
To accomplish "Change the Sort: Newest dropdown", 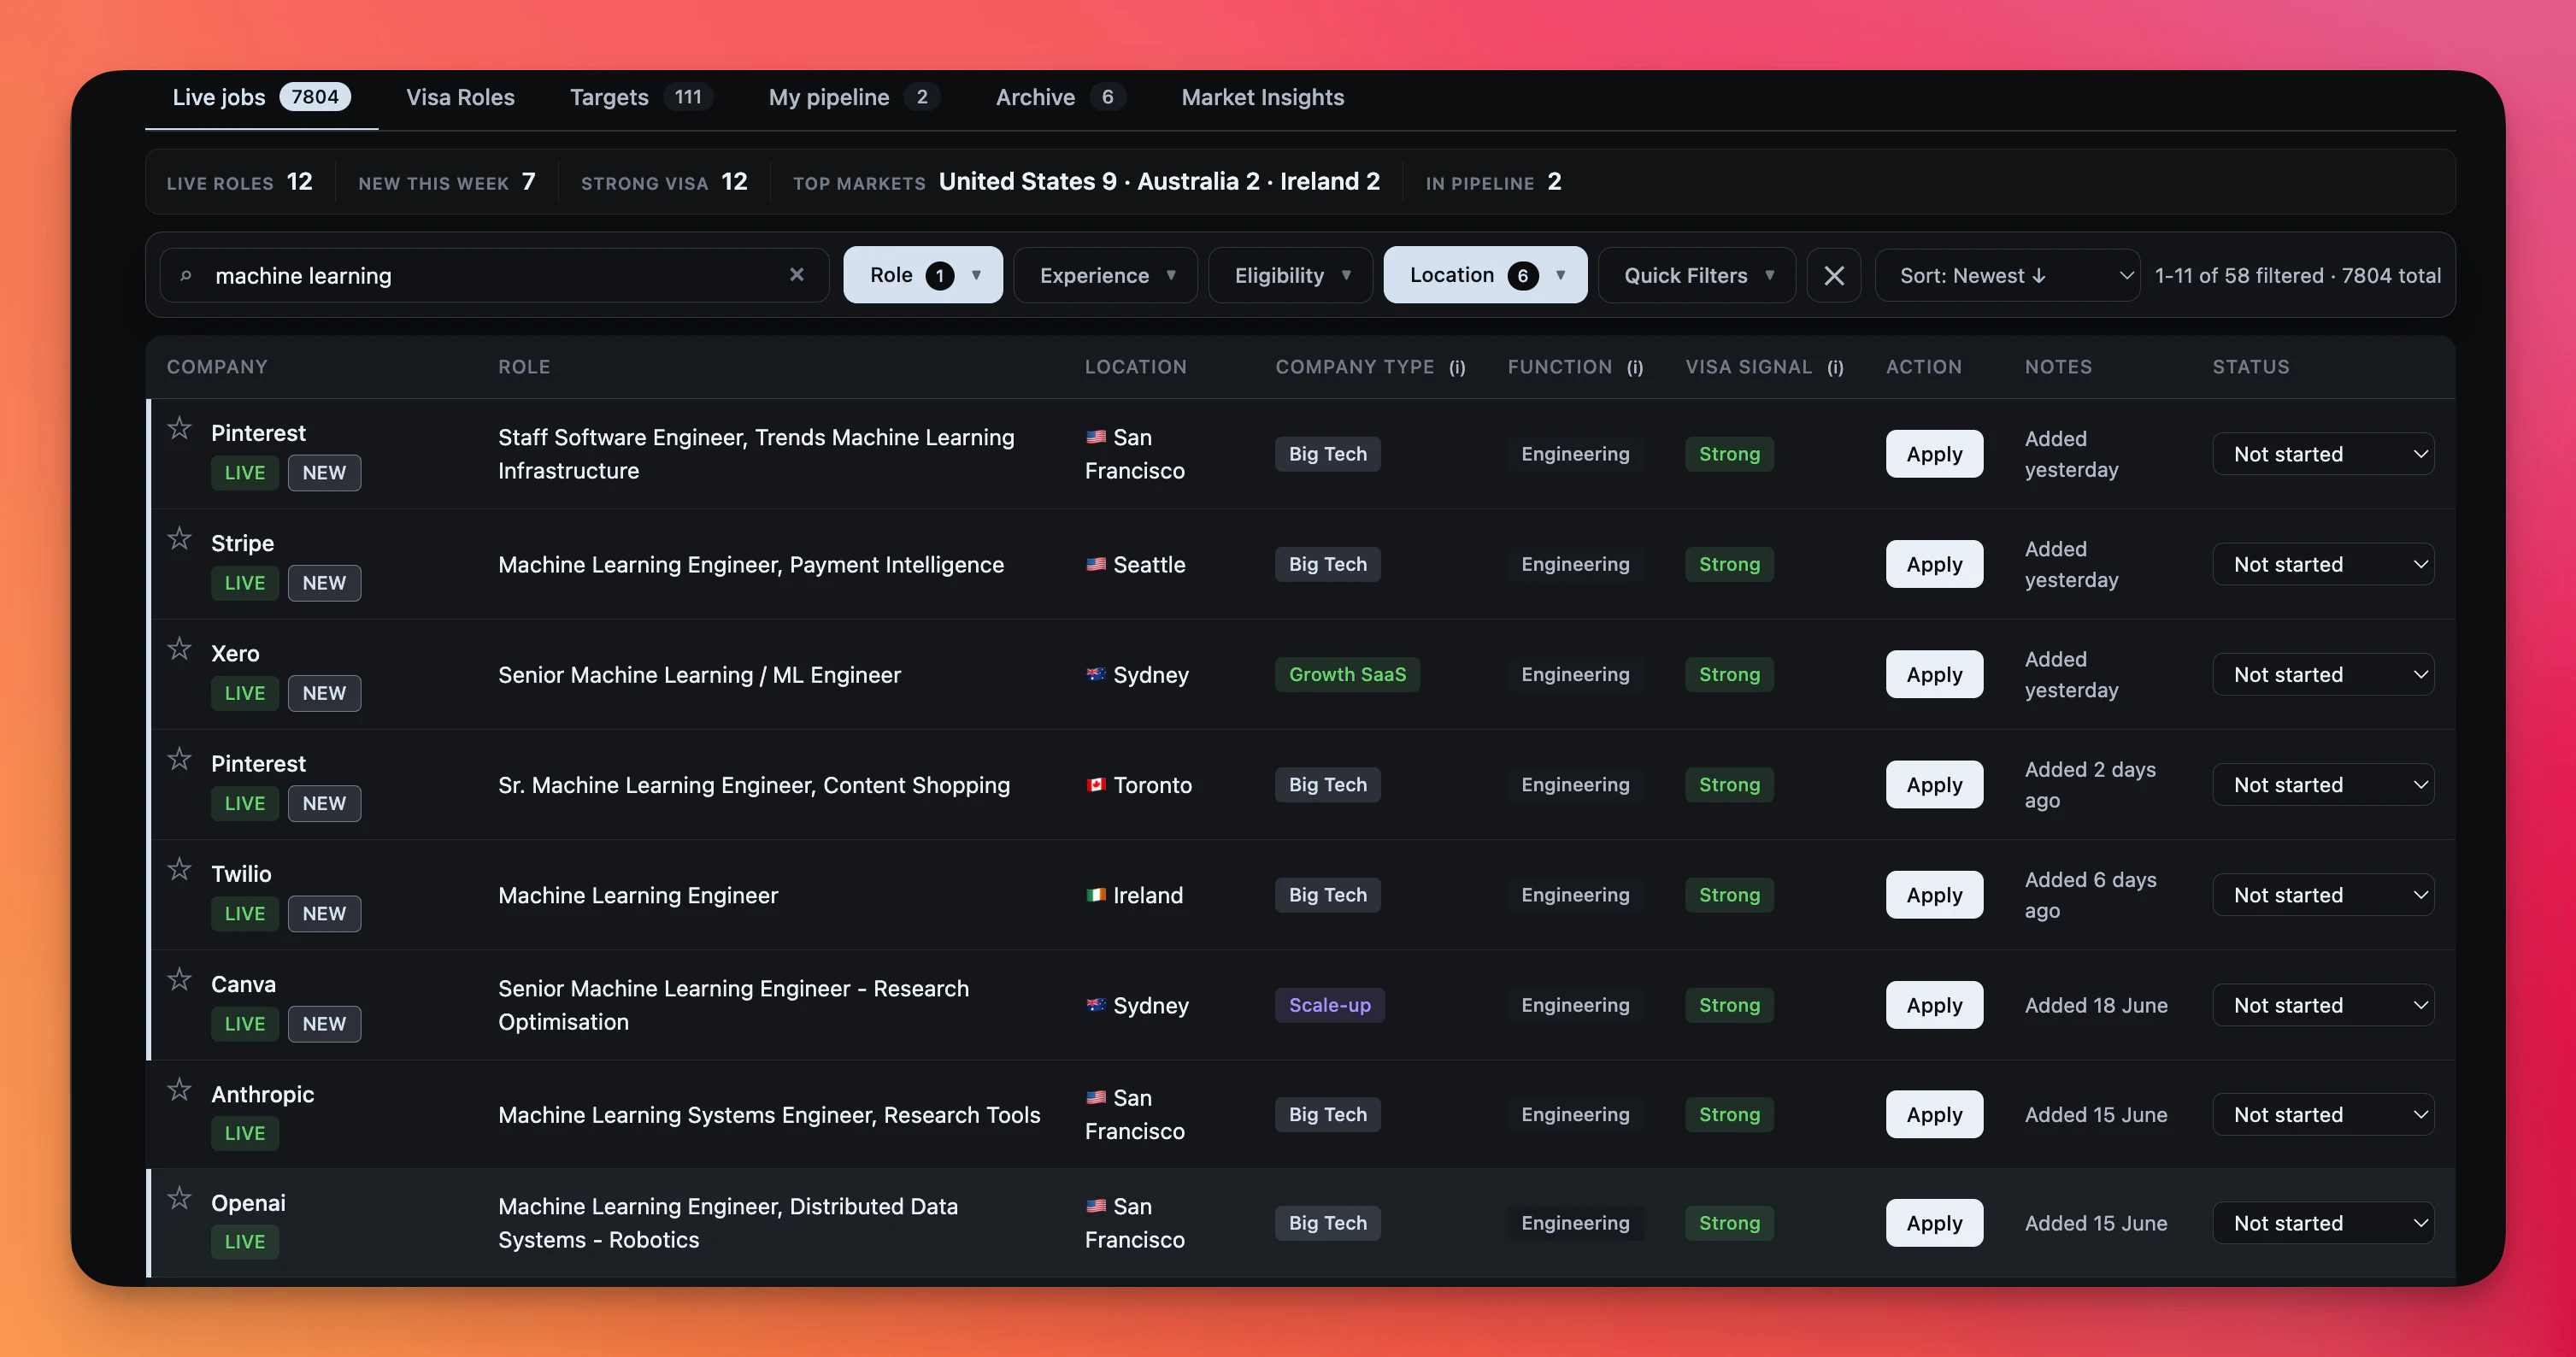I will coord(2007,275).
